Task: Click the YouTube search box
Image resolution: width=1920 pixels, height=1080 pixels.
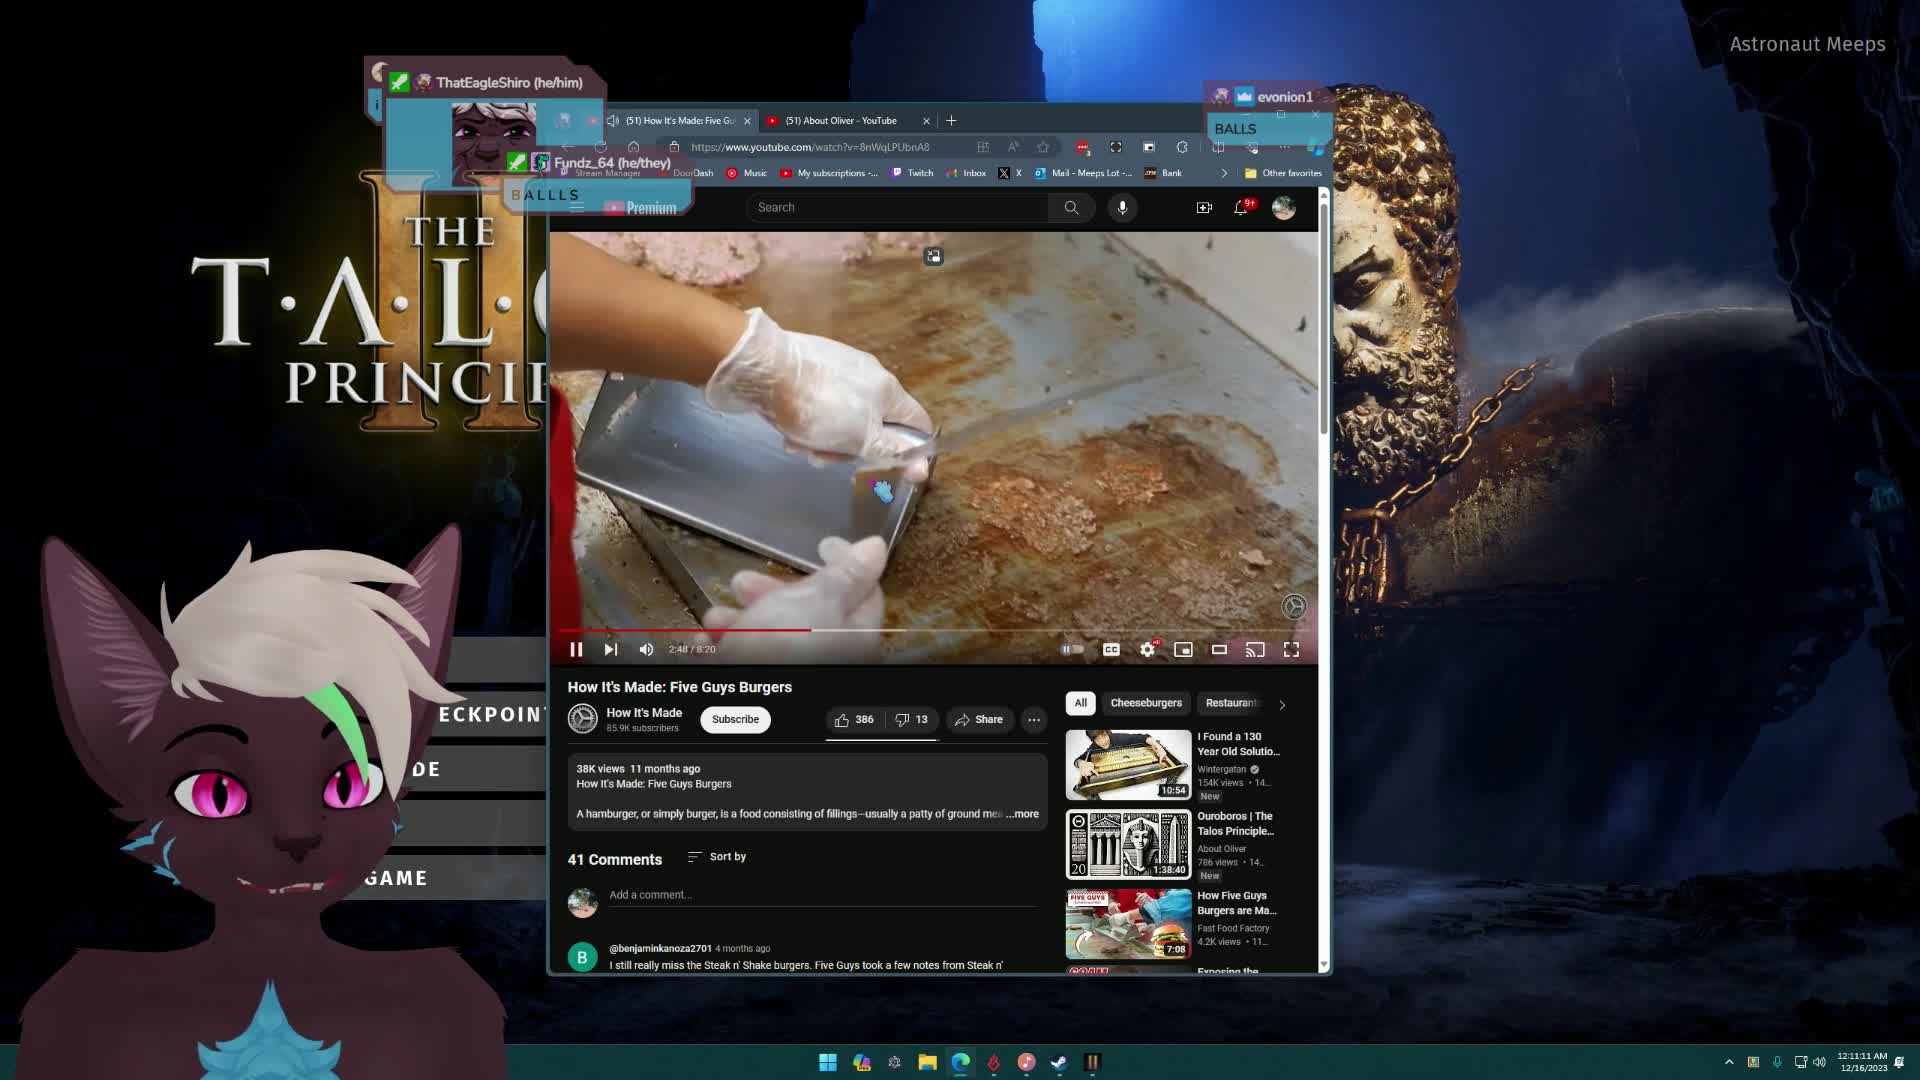Action: (897, 207)
